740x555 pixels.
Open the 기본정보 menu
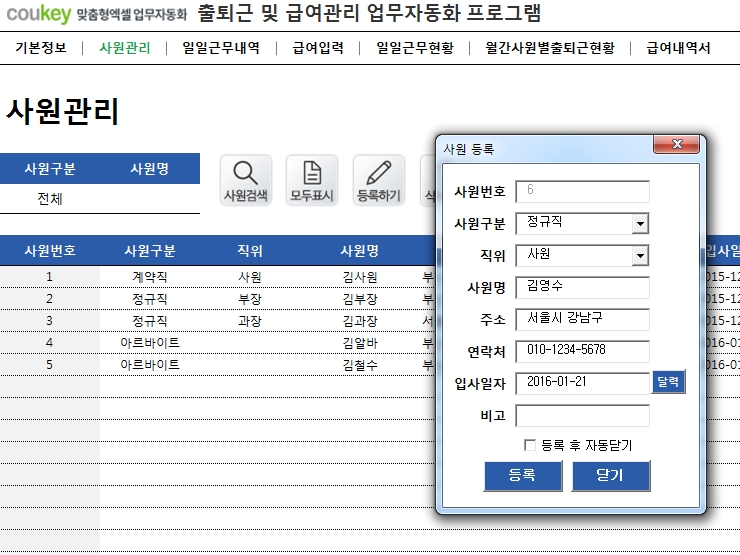(x=41, y=48)
